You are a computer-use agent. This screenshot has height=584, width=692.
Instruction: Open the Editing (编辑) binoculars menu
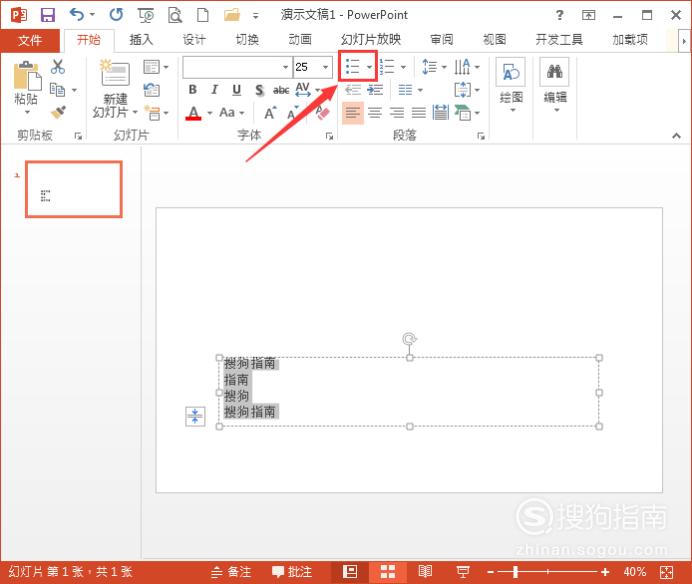click(555, 84)
